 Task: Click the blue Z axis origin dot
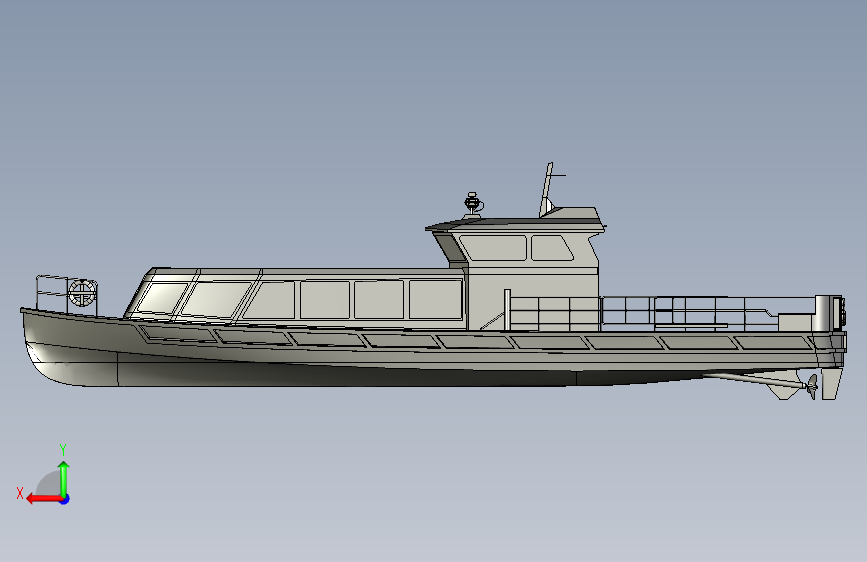coord(65,499)
